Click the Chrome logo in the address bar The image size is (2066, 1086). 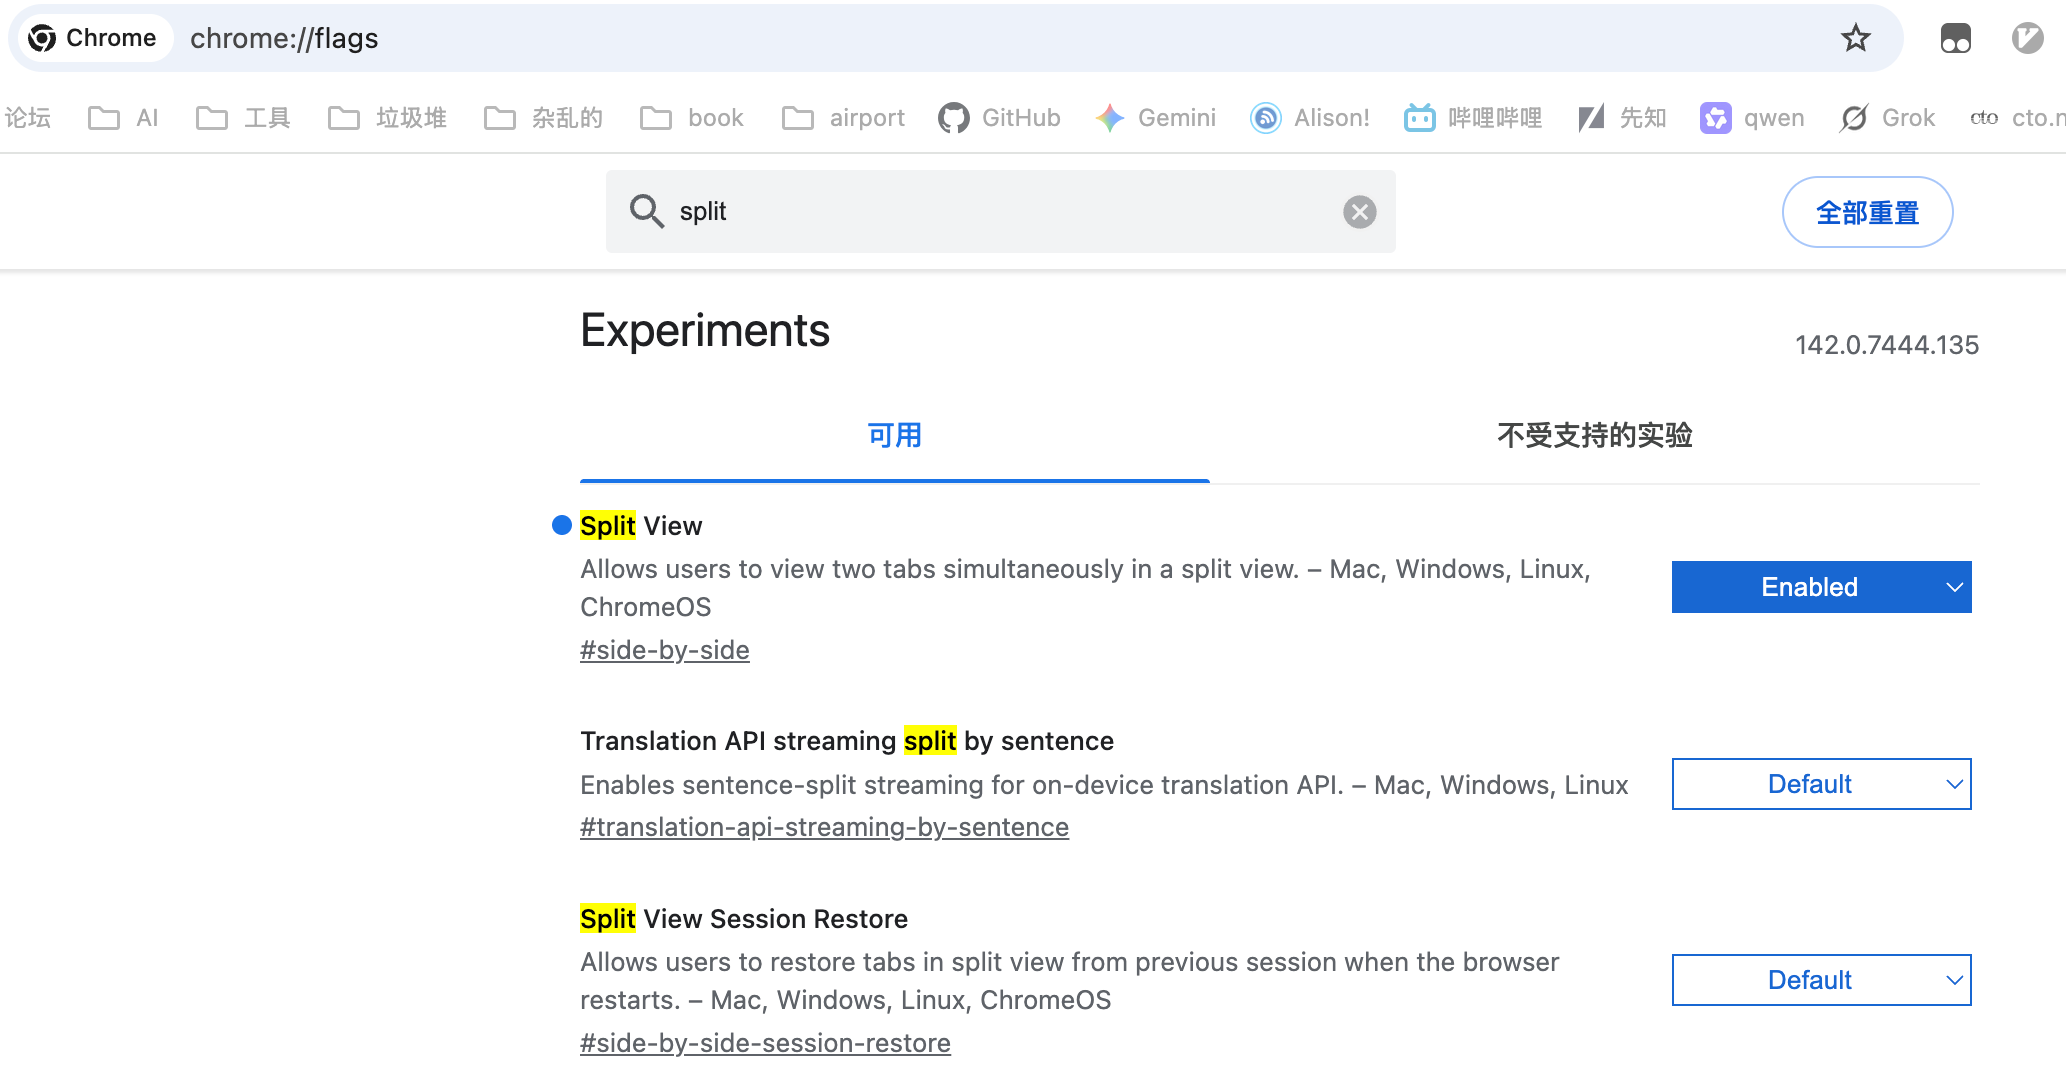click(x=42, y=38)
